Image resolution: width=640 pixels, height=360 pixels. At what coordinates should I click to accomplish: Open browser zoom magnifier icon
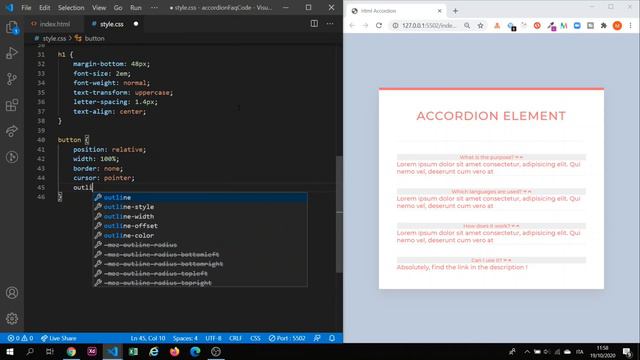467,25
